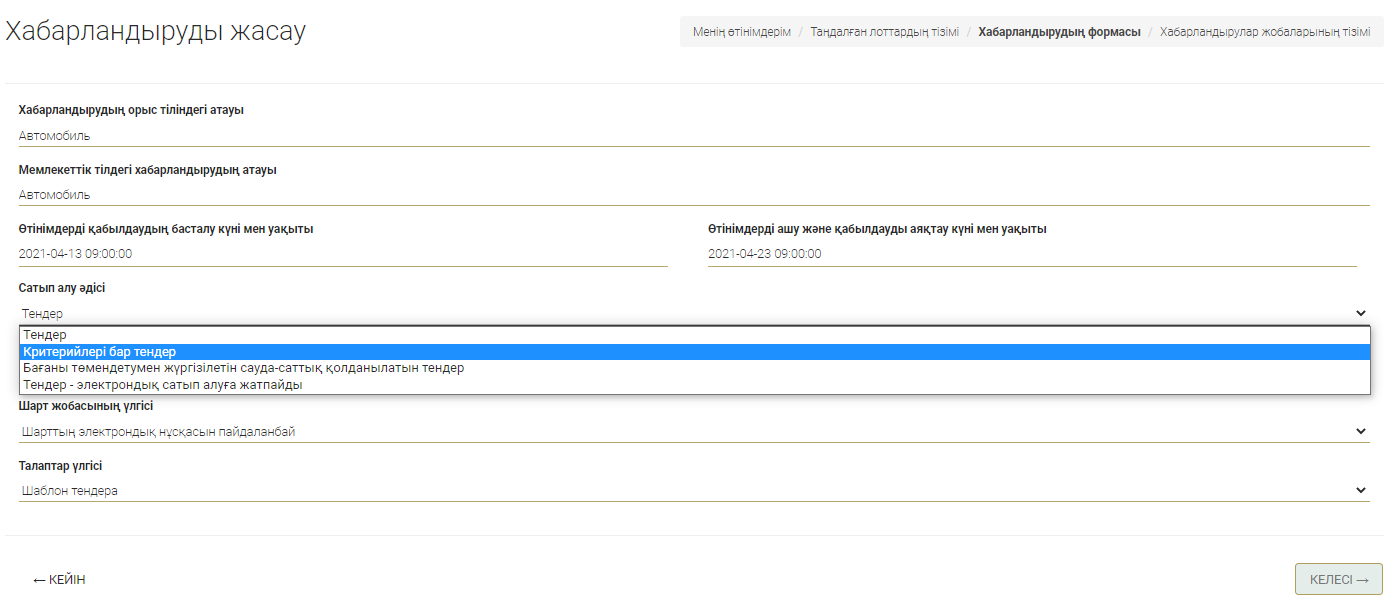This screenshot has height=606, width=1395.
Task: Open 'Таңдалған лоттардың тізімі' breadcrumb link
Action: point(884,32)
